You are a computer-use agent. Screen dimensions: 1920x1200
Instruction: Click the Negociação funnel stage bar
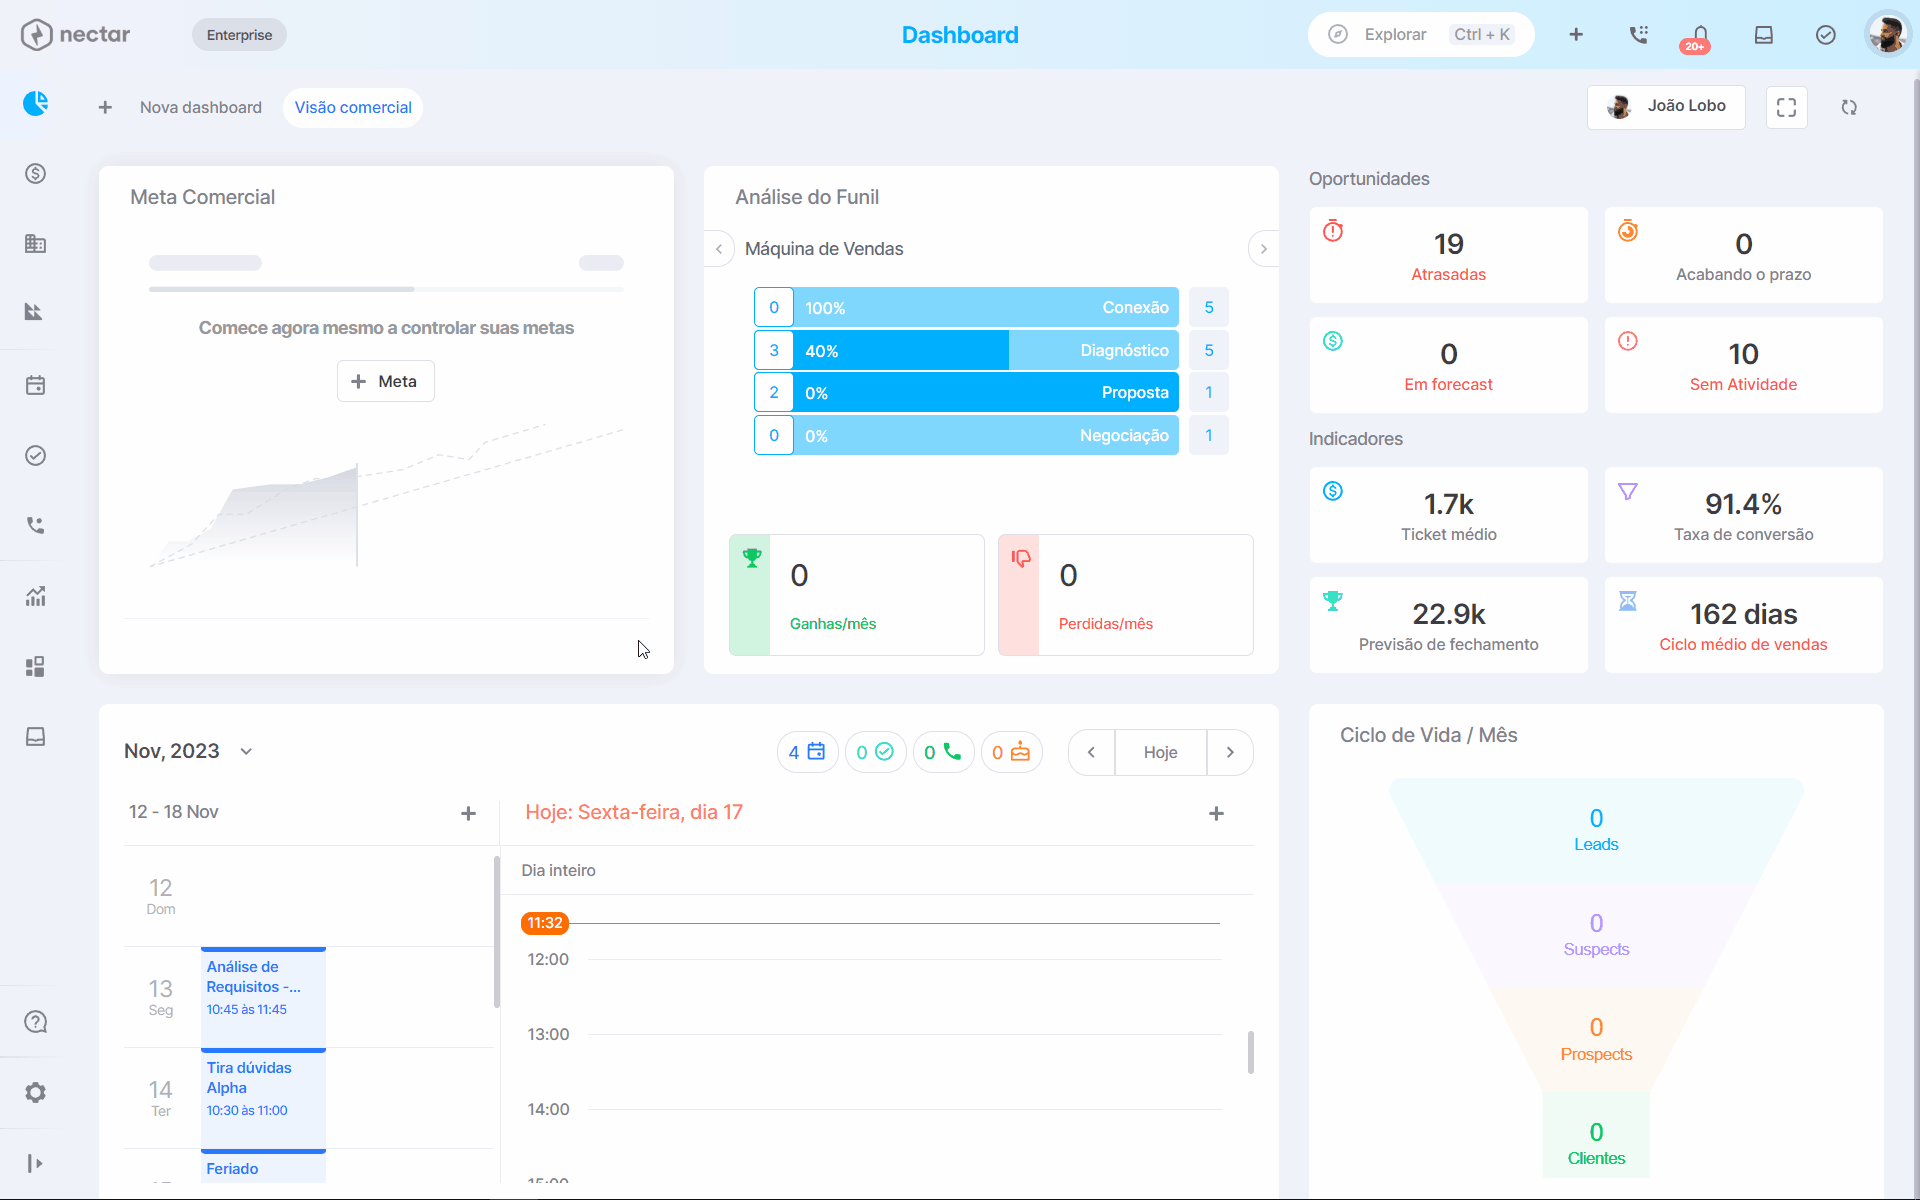(986, 435)
